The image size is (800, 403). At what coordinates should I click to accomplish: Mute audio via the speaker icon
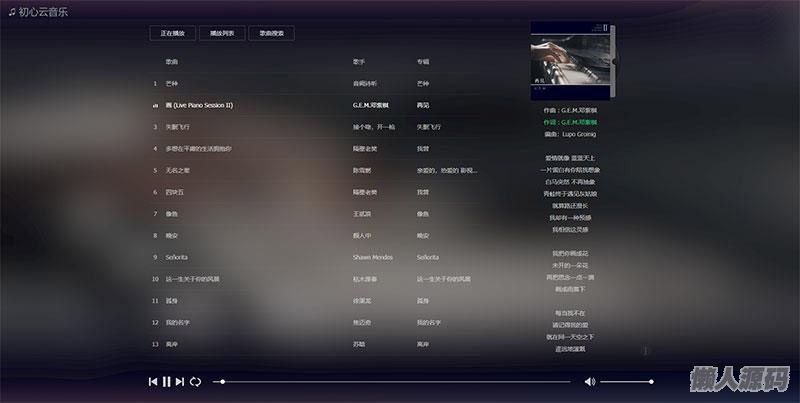pos(590,382)
